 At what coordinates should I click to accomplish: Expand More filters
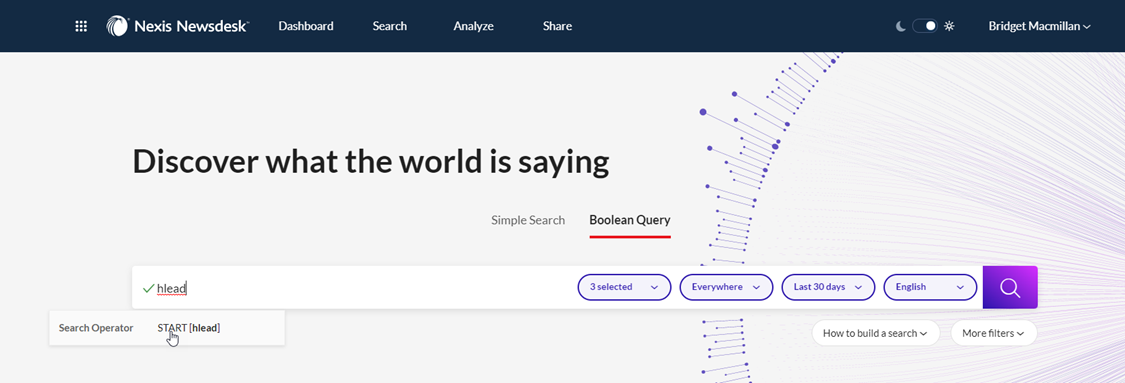tap(994, 333)
